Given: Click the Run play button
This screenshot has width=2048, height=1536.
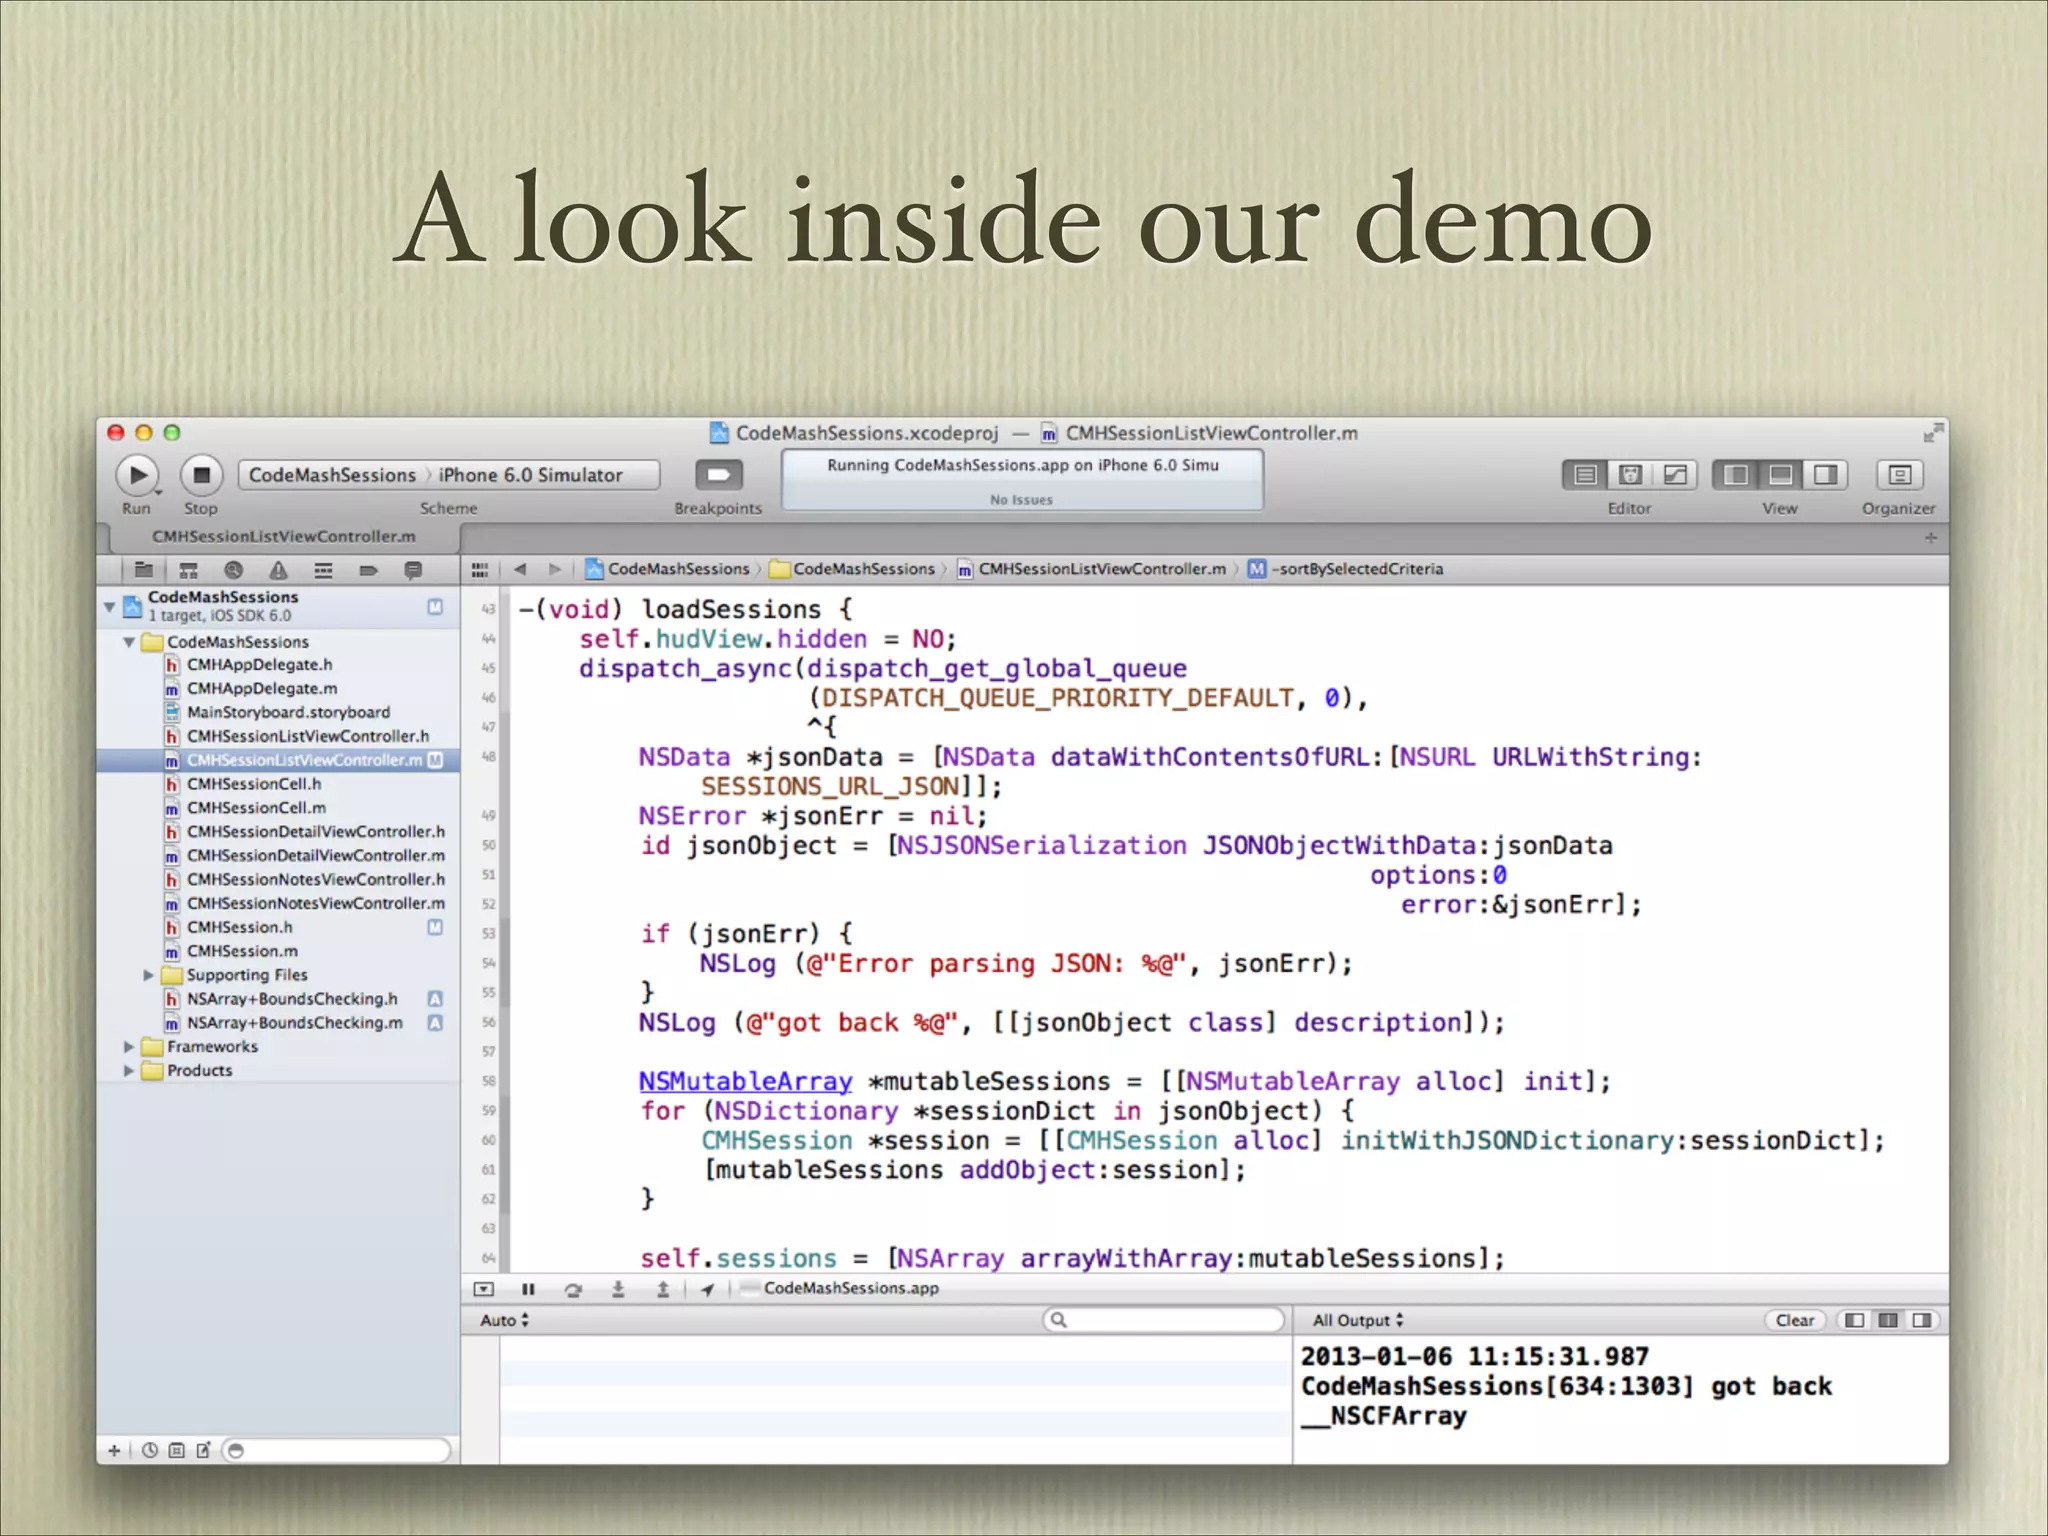Looking at the screenshot, I should click(137, 475).
